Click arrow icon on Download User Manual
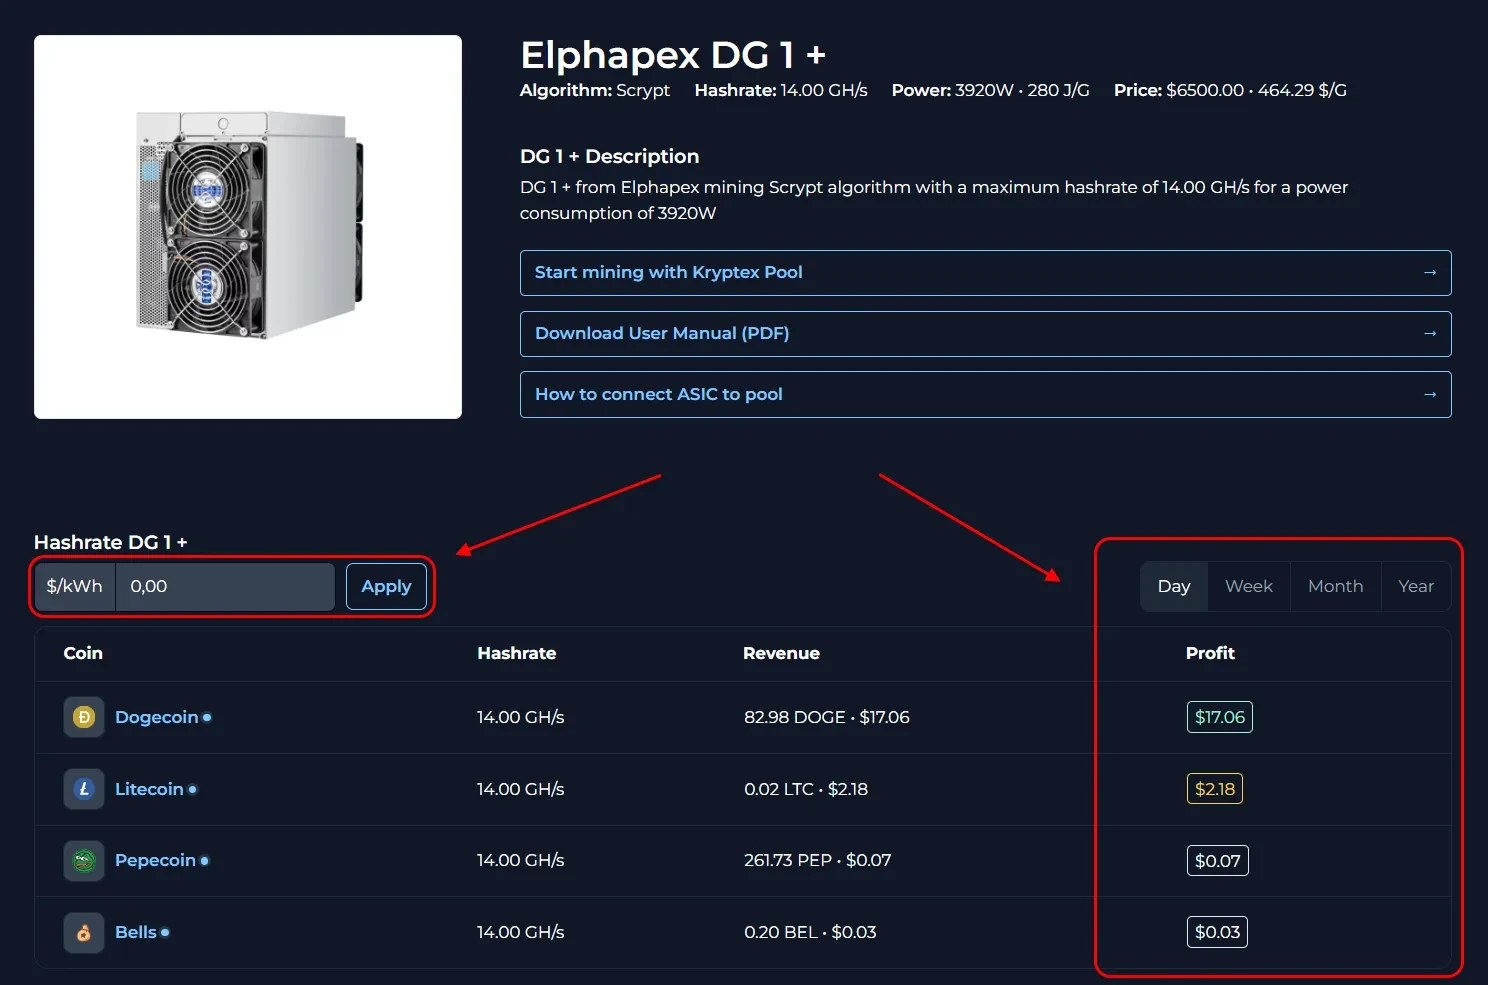 click(x=1429, y=334)
